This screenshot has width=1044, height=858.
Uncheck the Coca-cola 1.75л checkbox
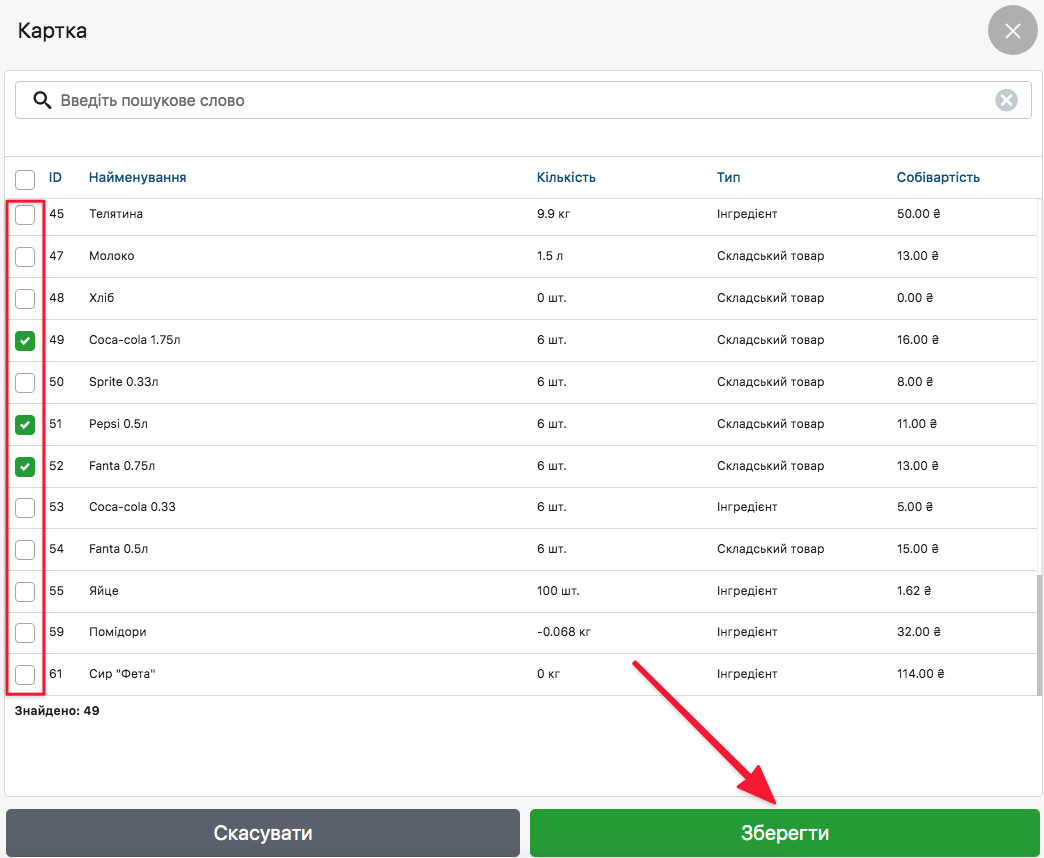coord(25,341)
